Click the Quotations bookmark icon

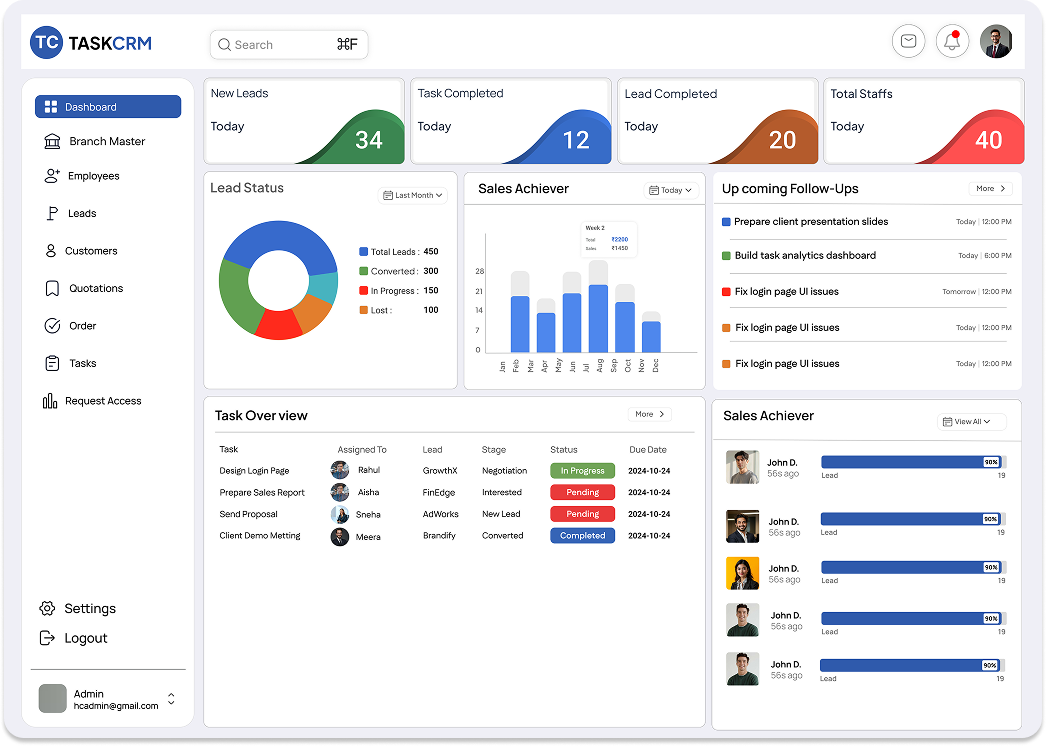click(52, 288)
